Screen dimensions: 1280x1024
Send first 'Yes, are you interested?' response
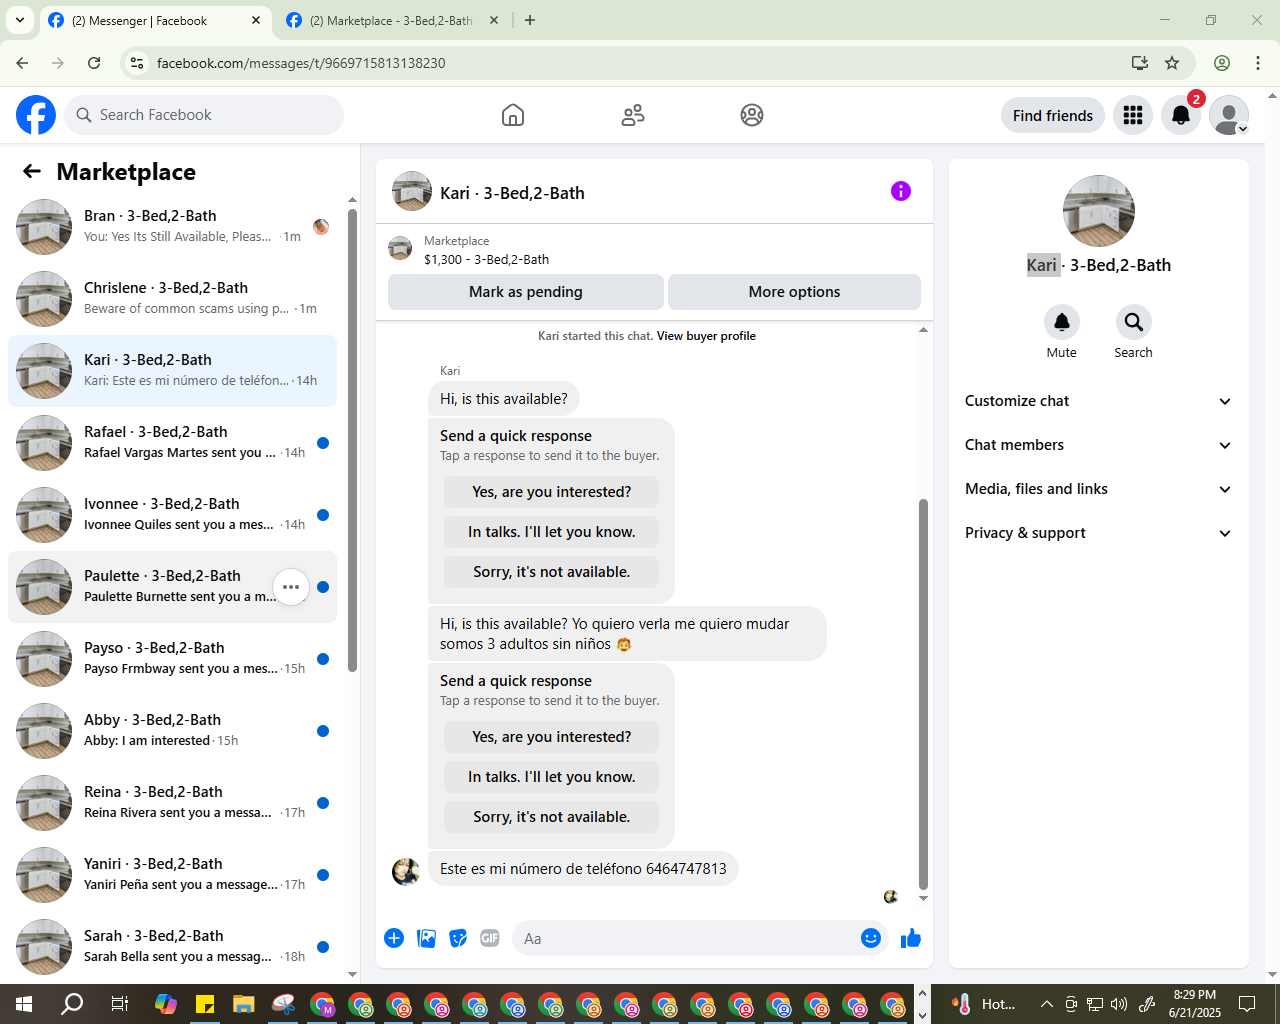click(x=552, y=492)
